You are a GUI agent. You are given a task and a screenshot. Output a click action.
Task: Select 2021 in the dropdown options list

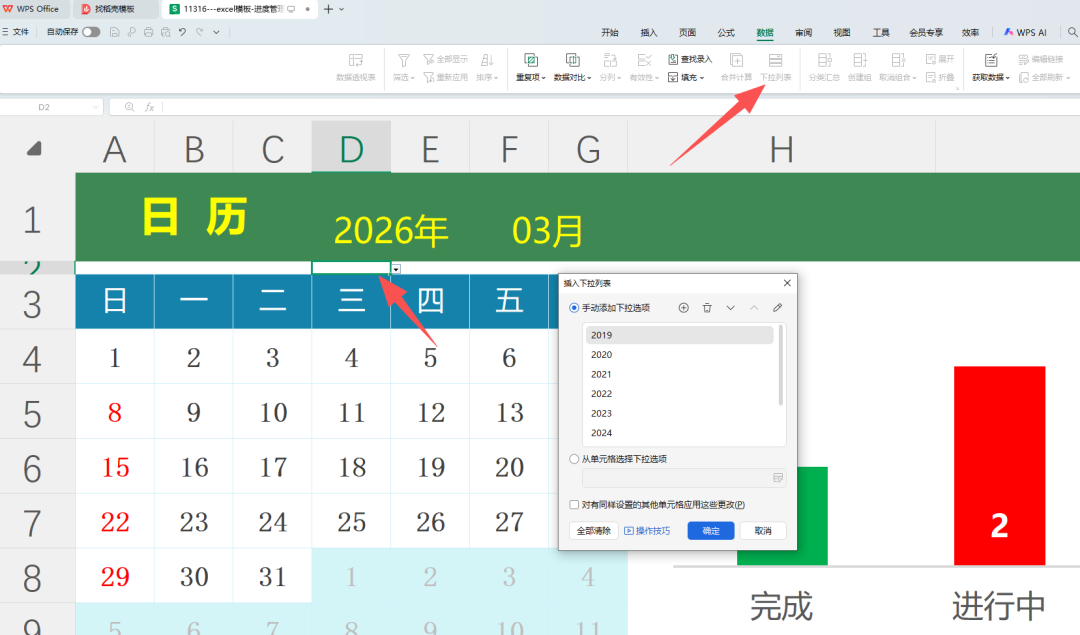[x=601, y=374]
